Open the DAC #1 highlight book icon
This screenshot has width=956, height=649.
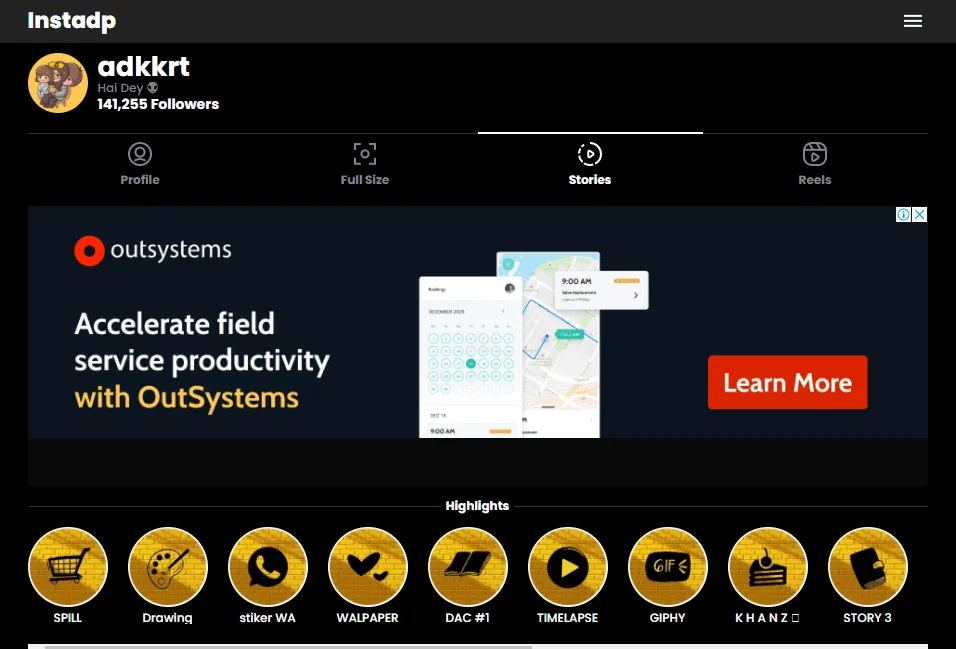pyautogui.click(x=468, y=567)
